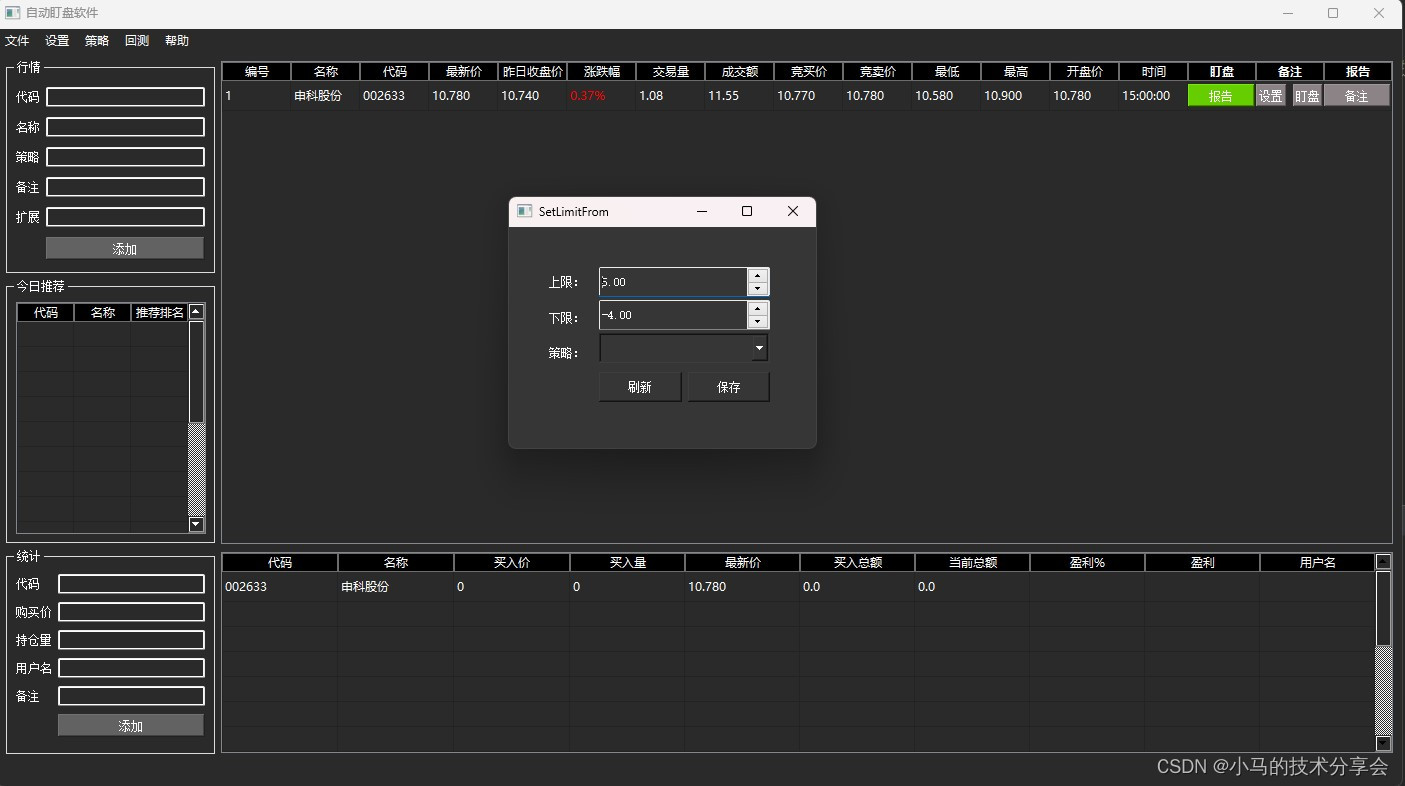1405x786 pixels.
Task: Click scroll down arrow of bottom holdings table
Action: click(1384, 743)
